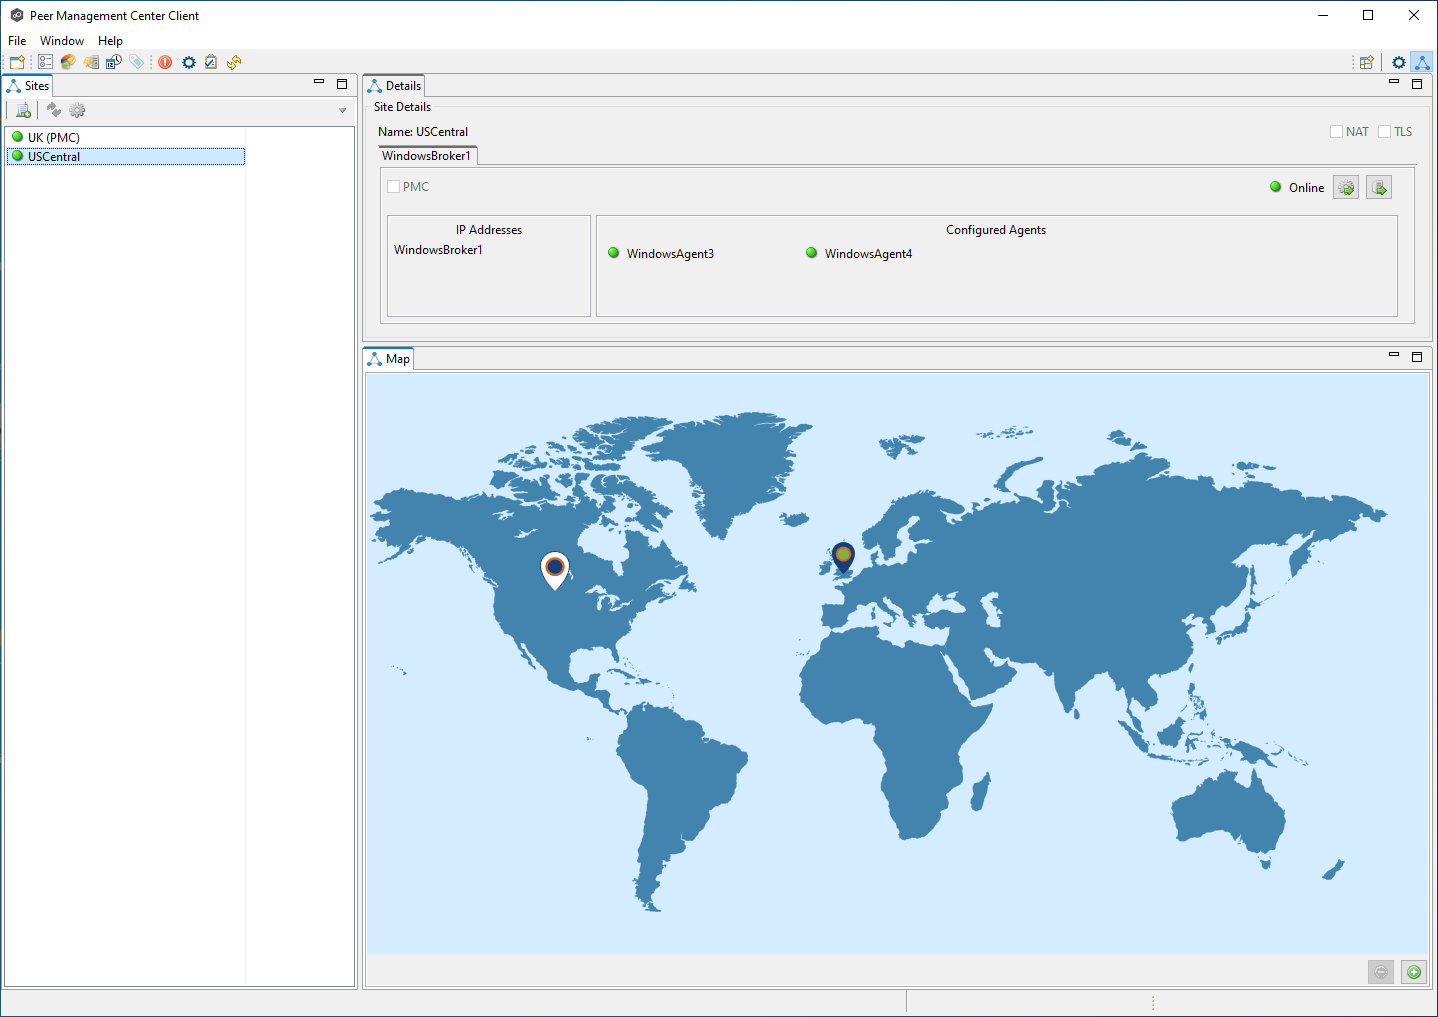Click the document export icon beside Online
The height and width of the screenshot is (1017, 1438).
click(x=1379, y=188)
